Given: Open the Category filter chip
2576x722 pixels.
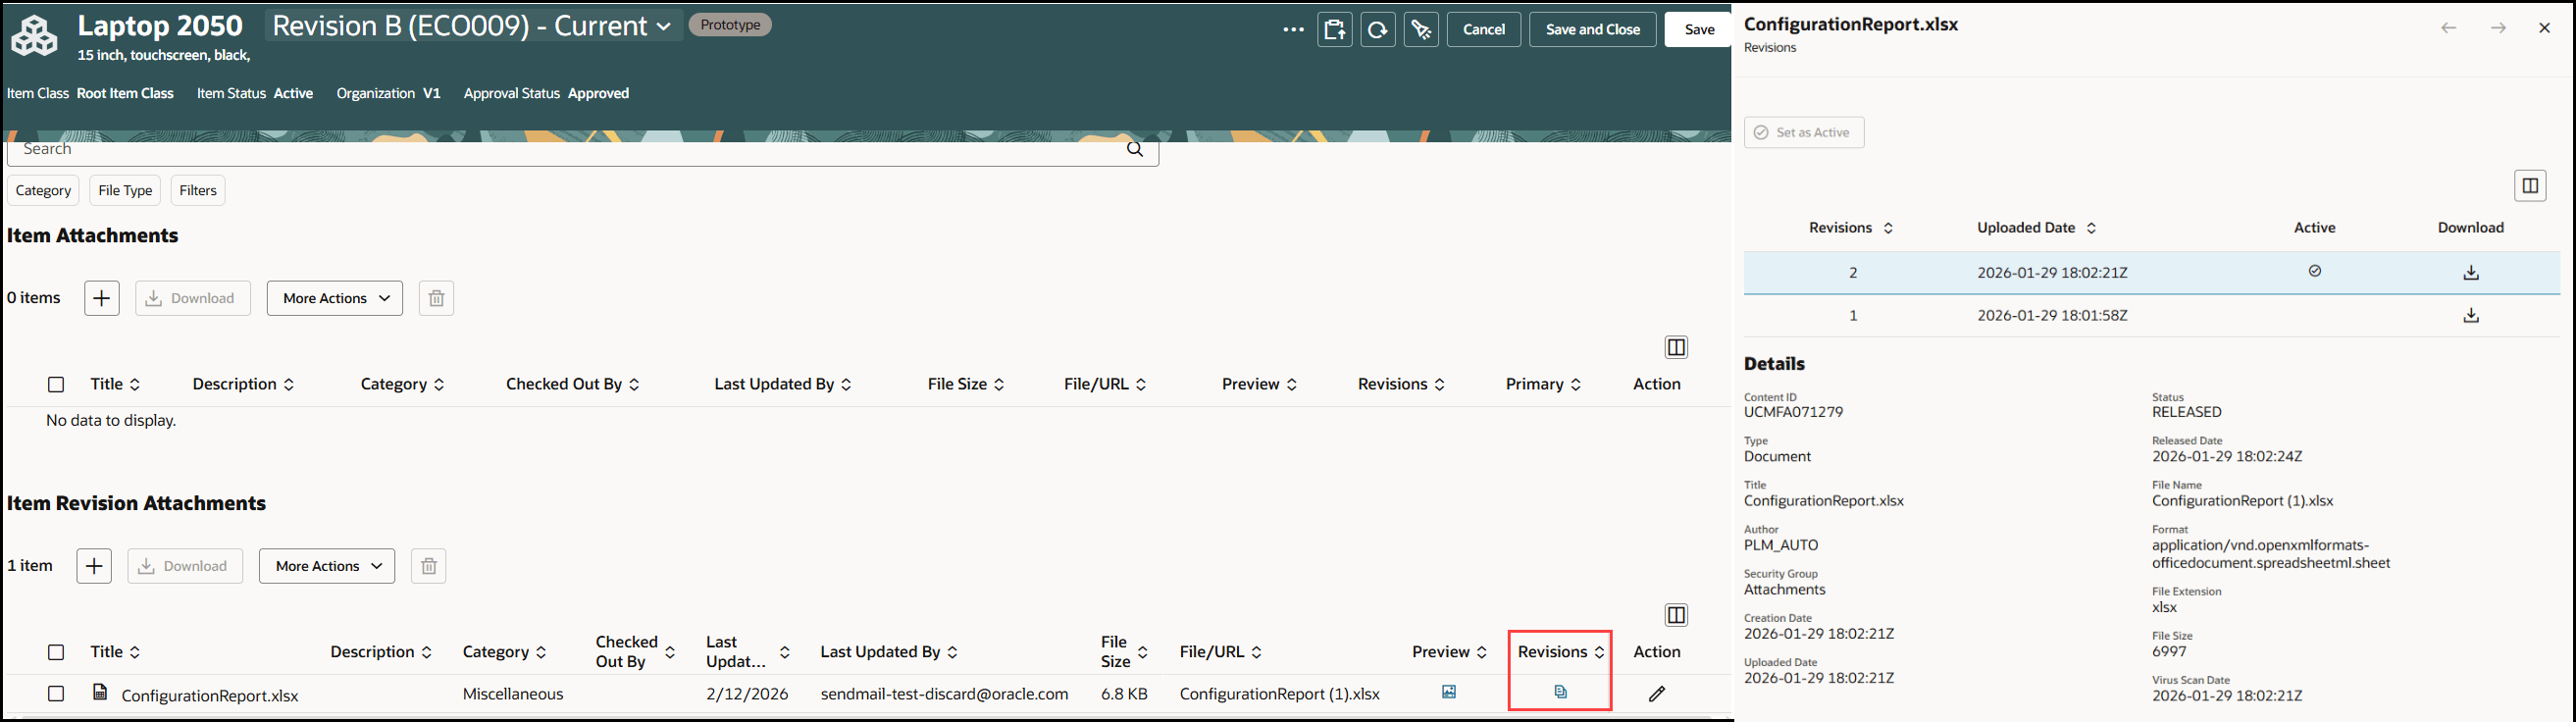Looking at the screenshot, I should tap(43, 190).
